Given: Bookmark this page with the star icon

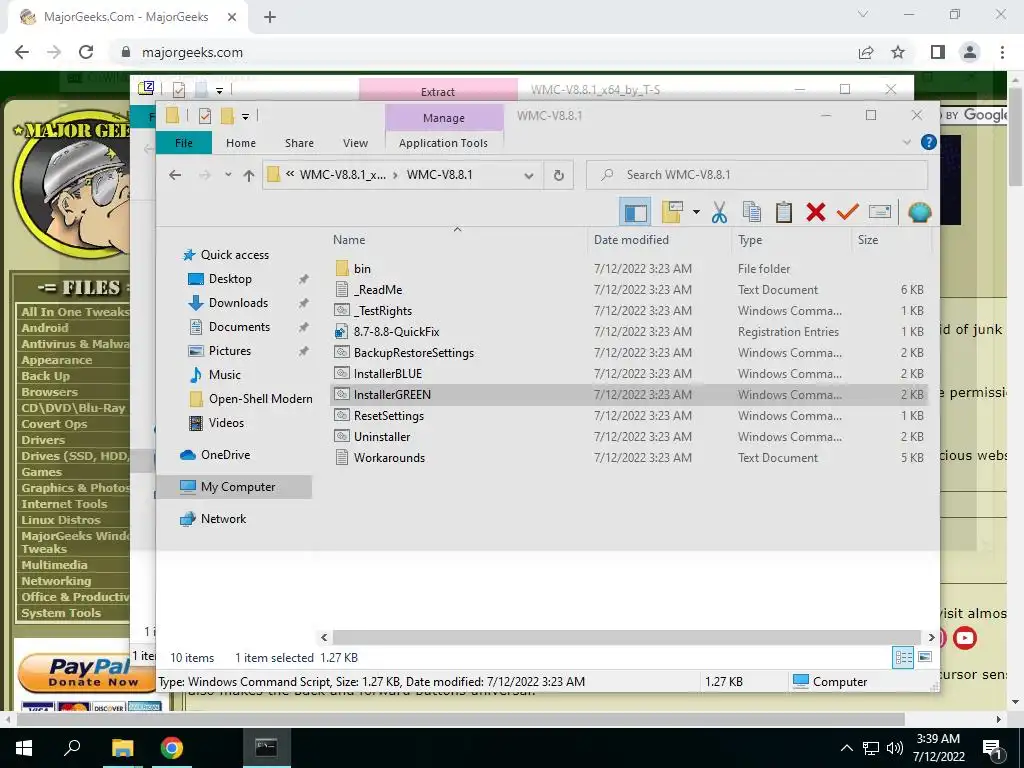Looking at the screenshot, I should click(898, 52).
